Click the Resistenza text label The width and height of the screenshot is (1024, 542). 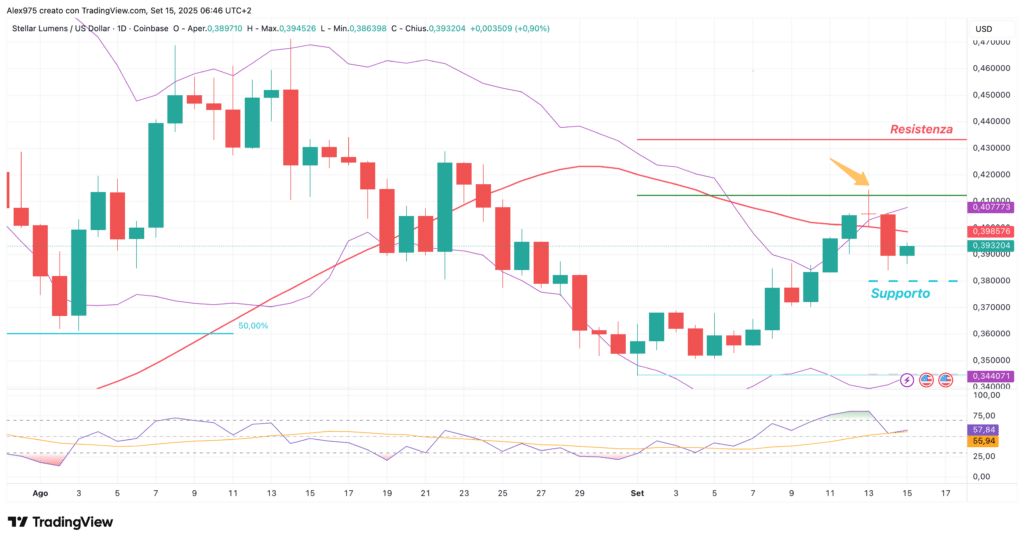tap(921, 129)
